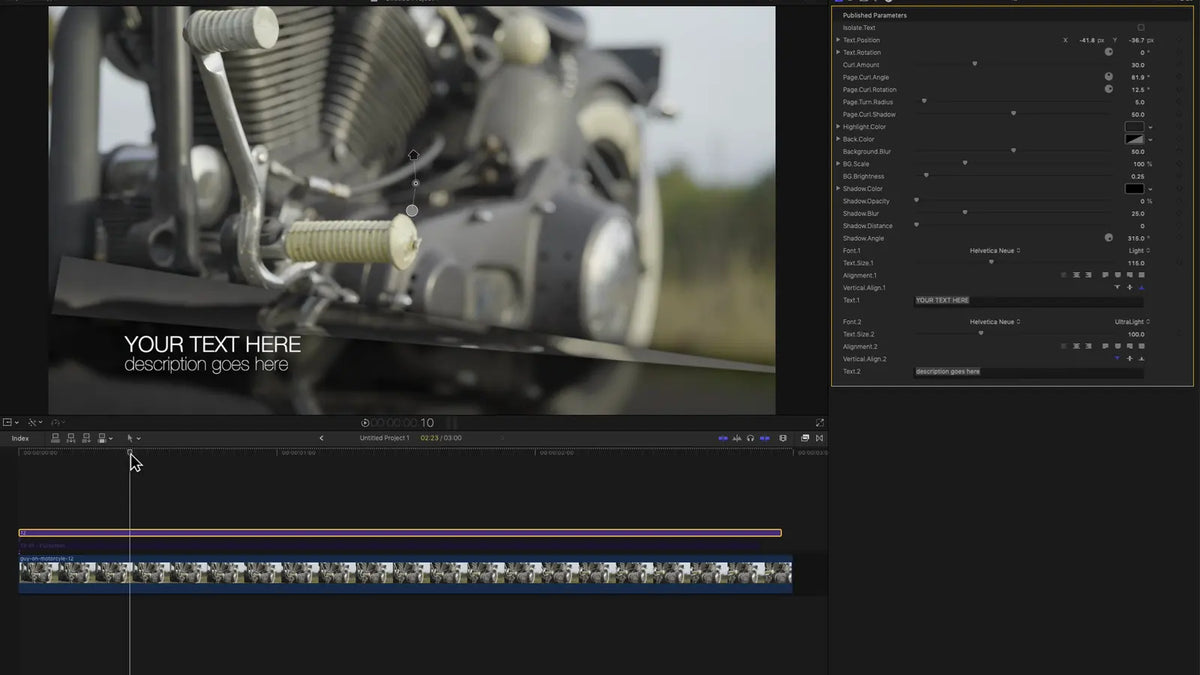Open Font.1 Light style popup
This screenshot has height=675, width=1200.
click(1139, 251)
